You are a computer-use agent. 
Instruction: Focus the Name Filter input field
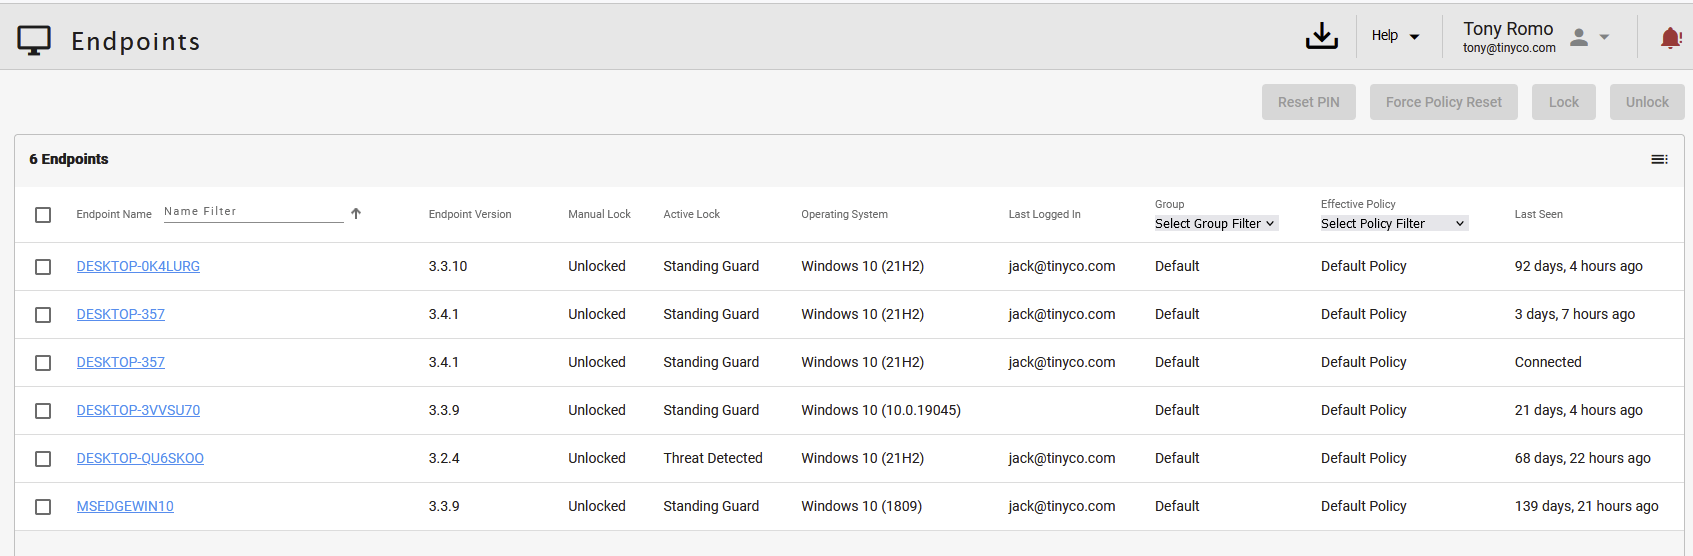click(x=253, y=212)
